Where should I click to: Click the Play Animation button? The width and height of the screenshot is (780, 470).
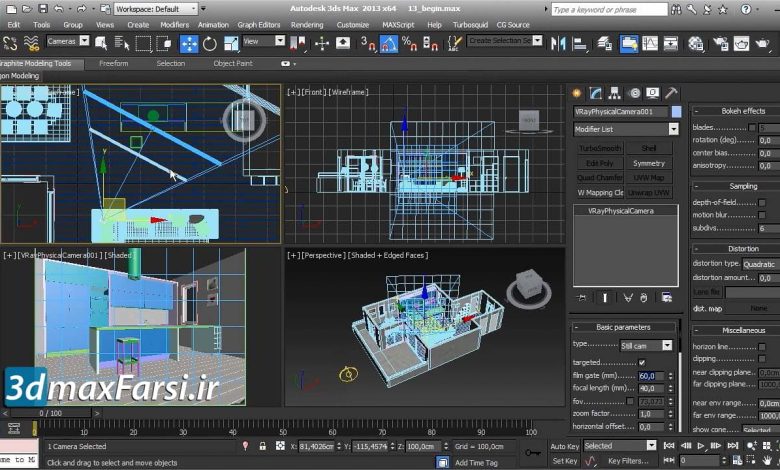(x=701, y=446)
